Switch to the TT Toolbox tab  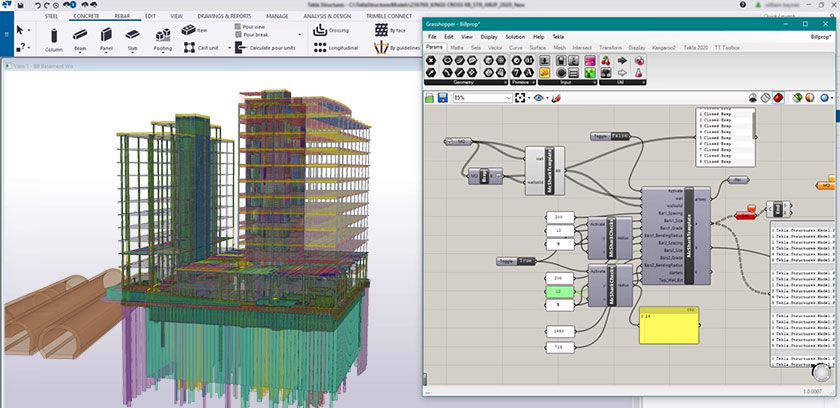pyautogui.click(x=727, y=48)
